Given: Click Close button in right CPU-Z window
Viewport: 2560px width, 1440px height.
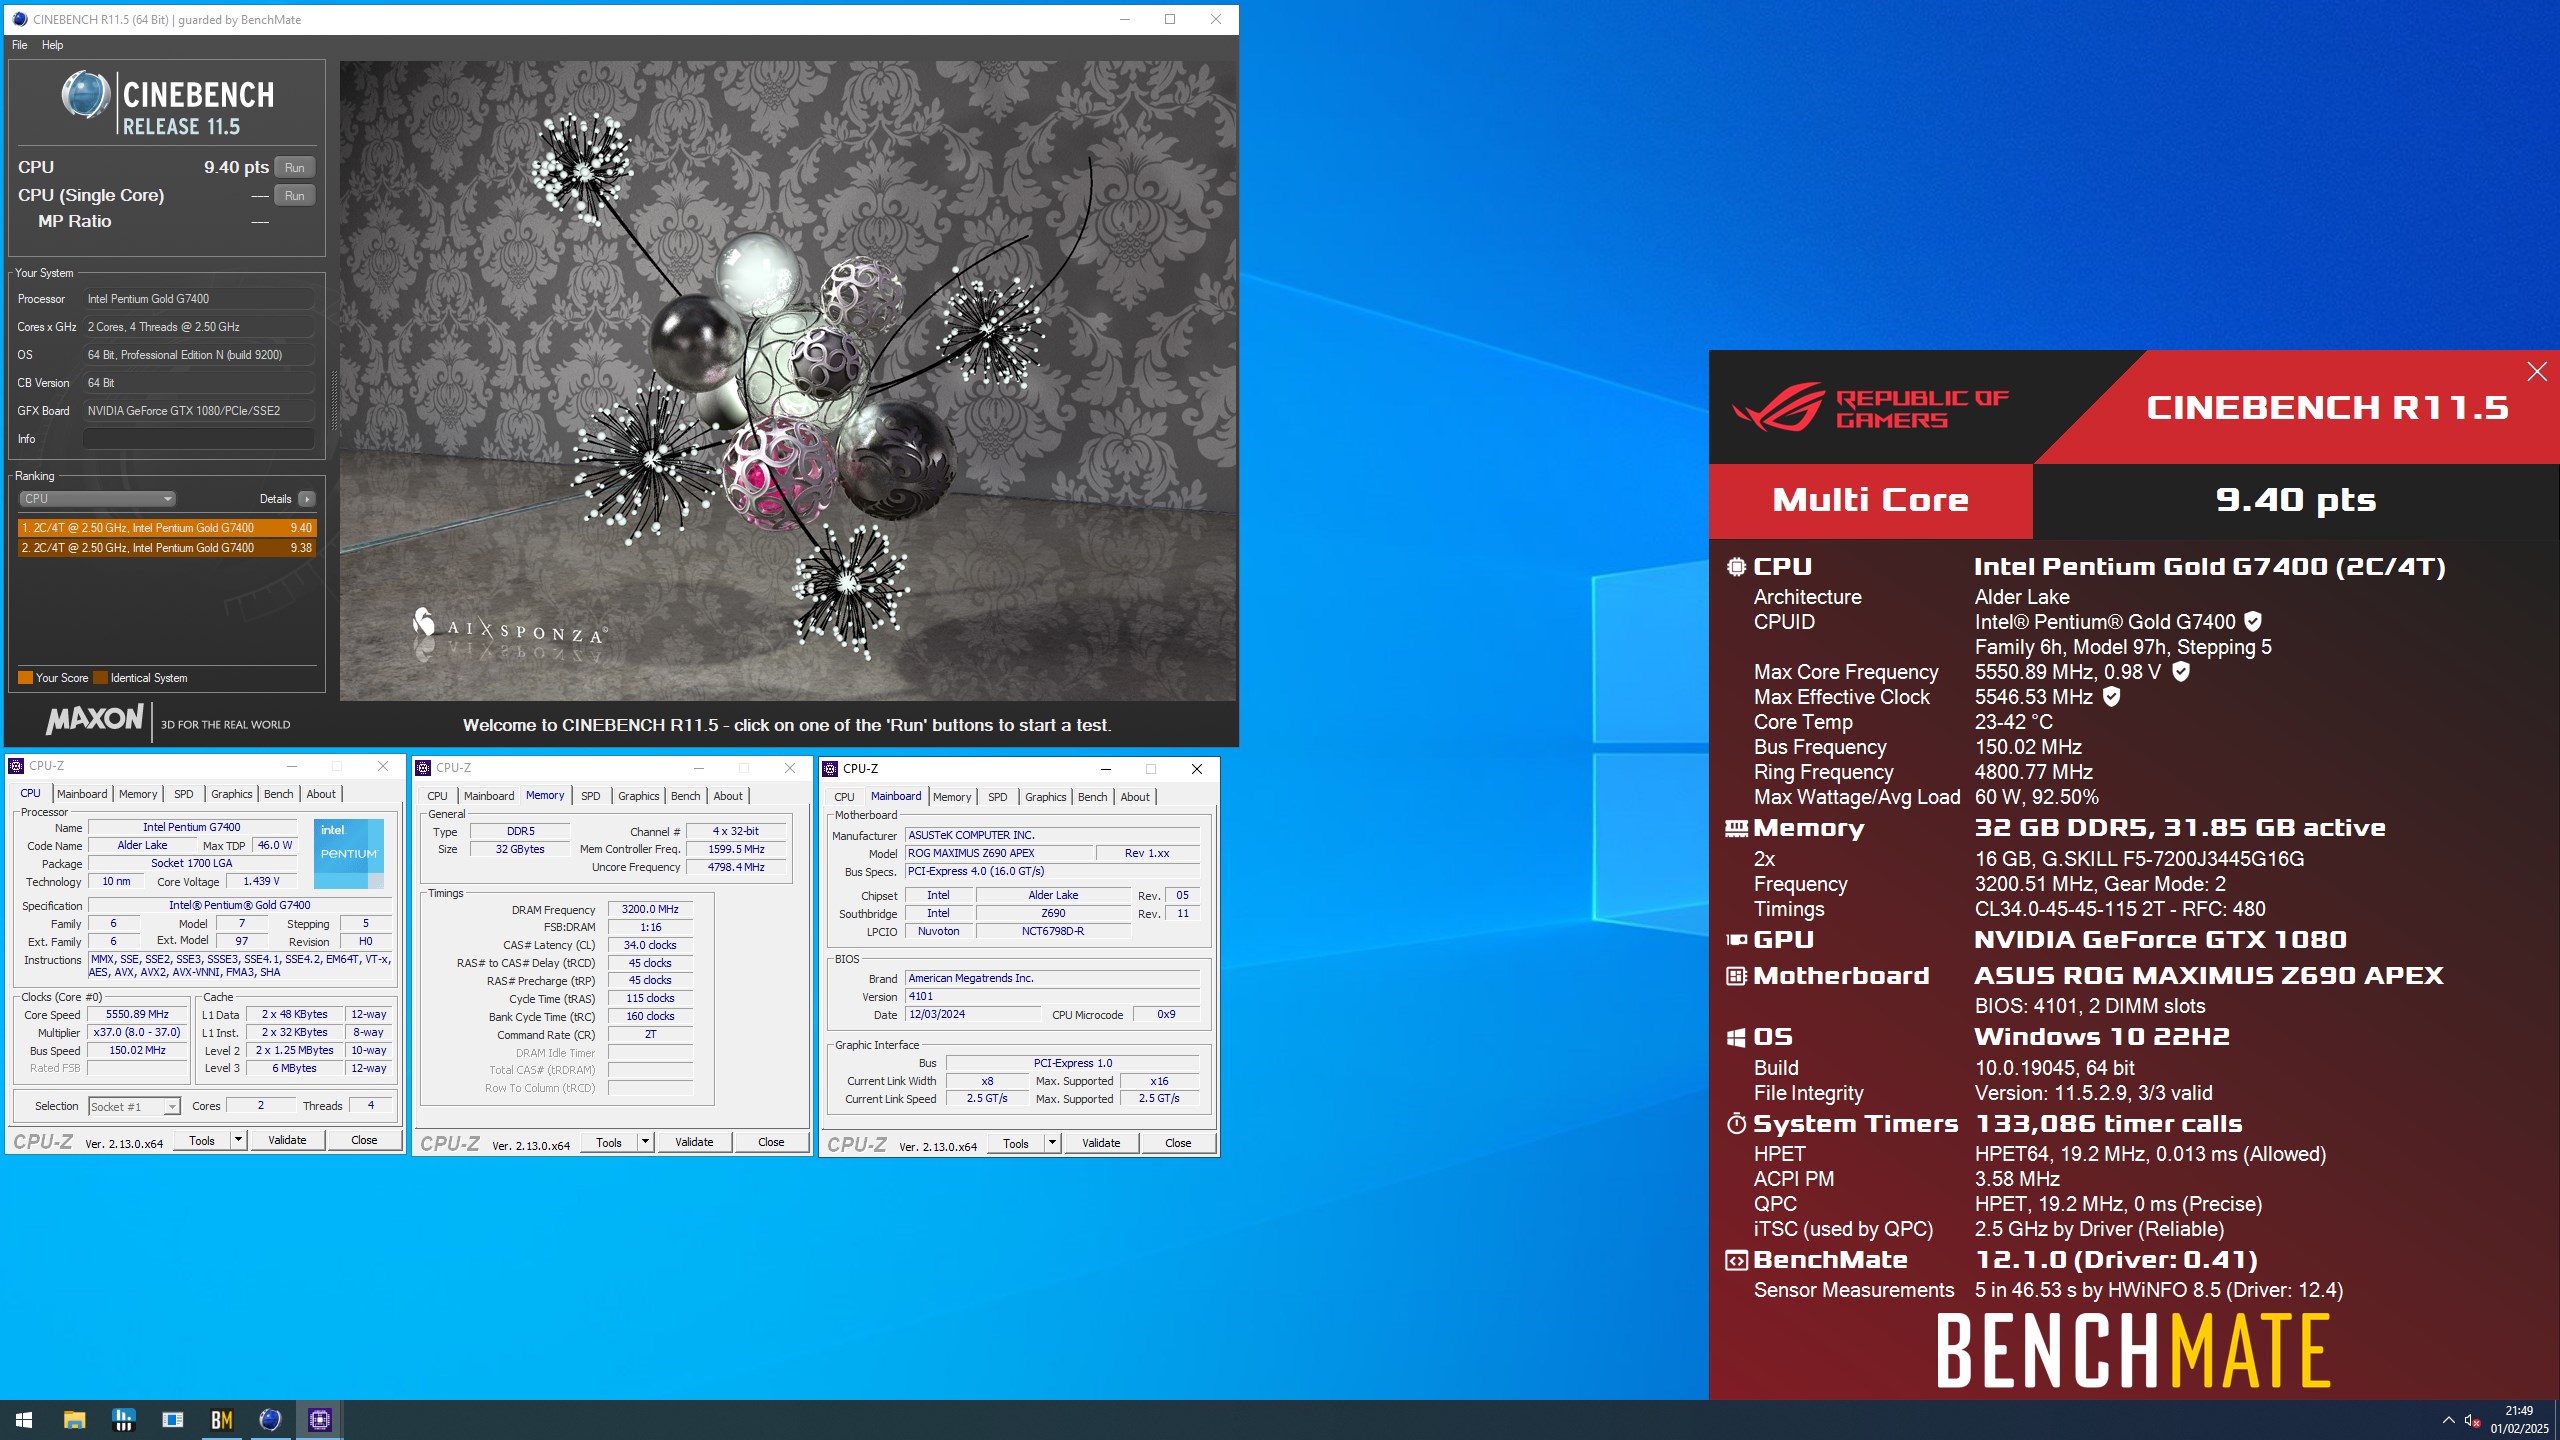Looking at the screenshot, I should point(1178,1144).
